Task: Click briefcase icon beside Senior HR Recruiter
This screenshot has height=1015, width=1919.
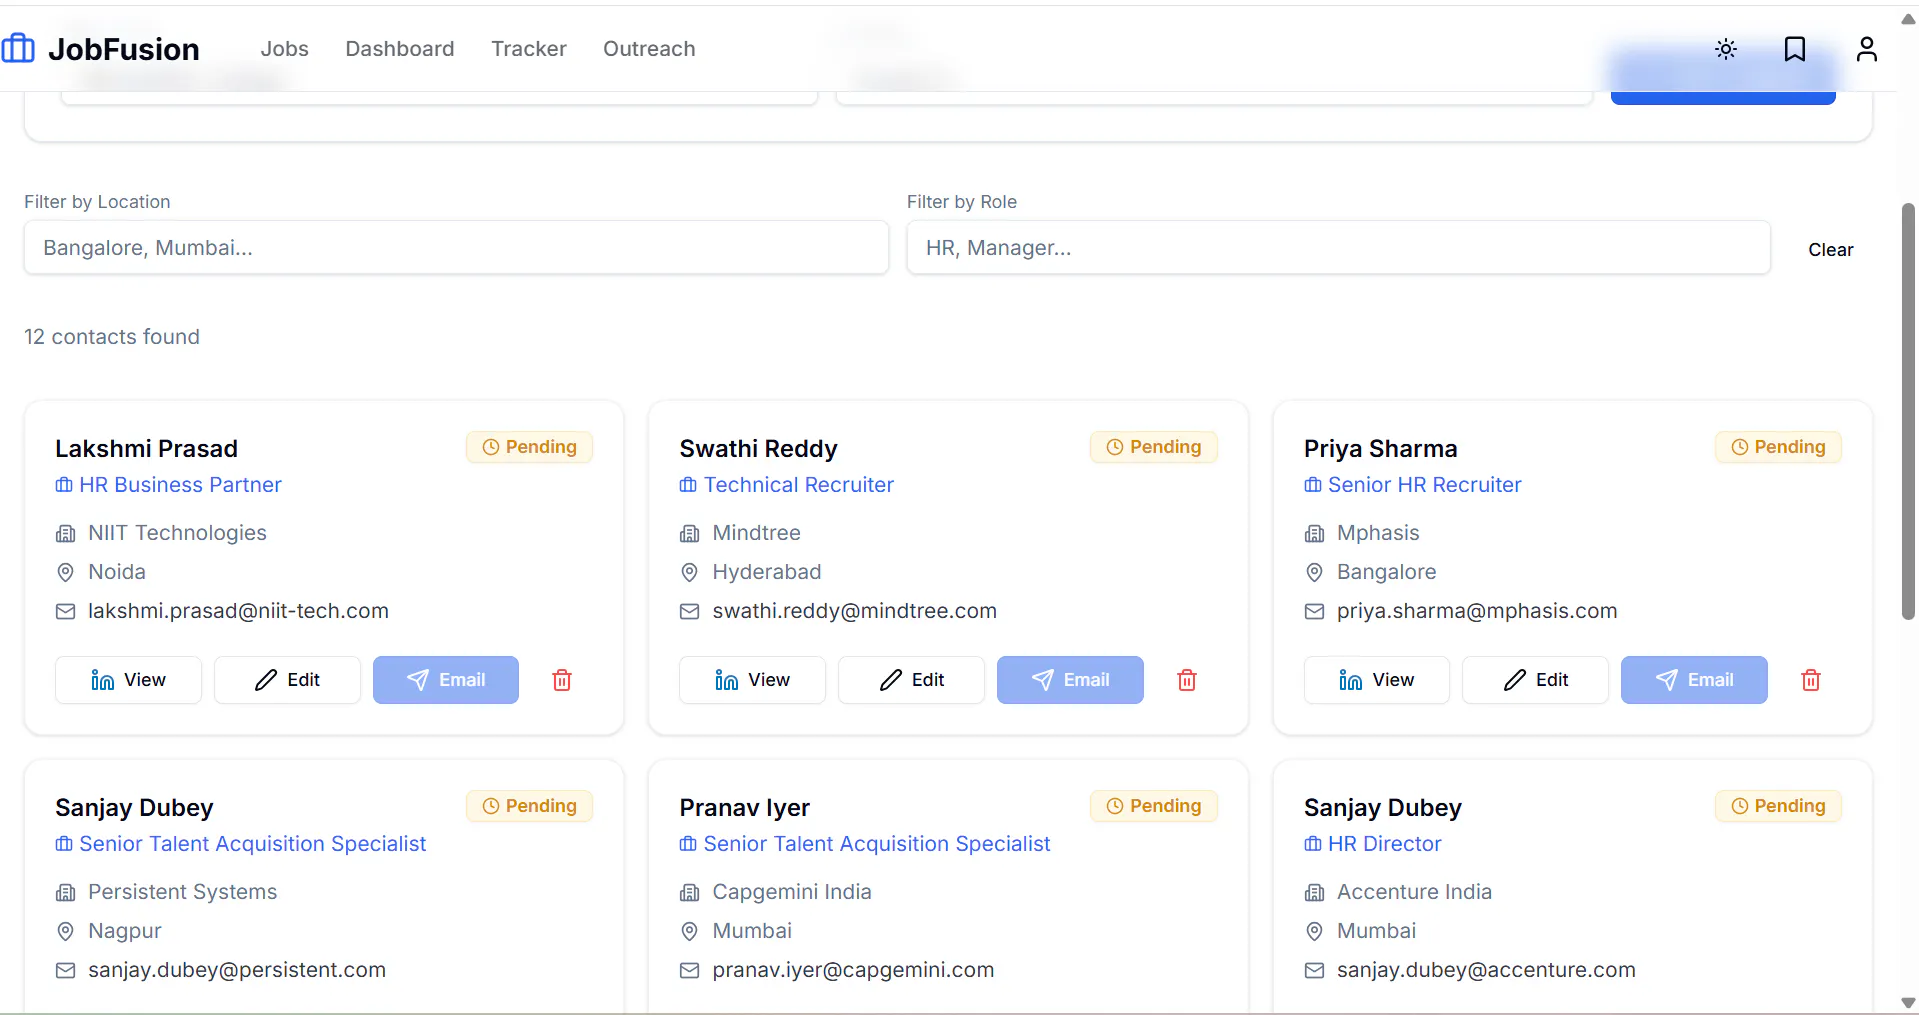Action: point(1313,485)
